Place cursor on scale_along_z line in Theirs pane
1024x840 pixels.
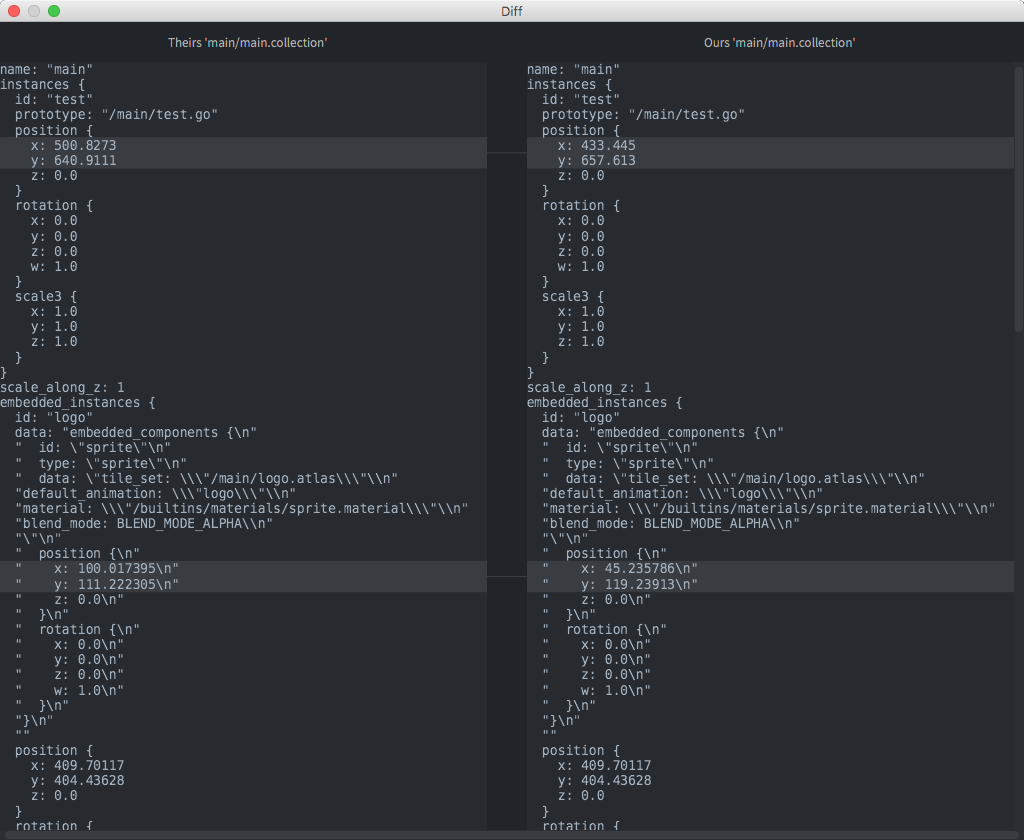(x=62, y=387)
